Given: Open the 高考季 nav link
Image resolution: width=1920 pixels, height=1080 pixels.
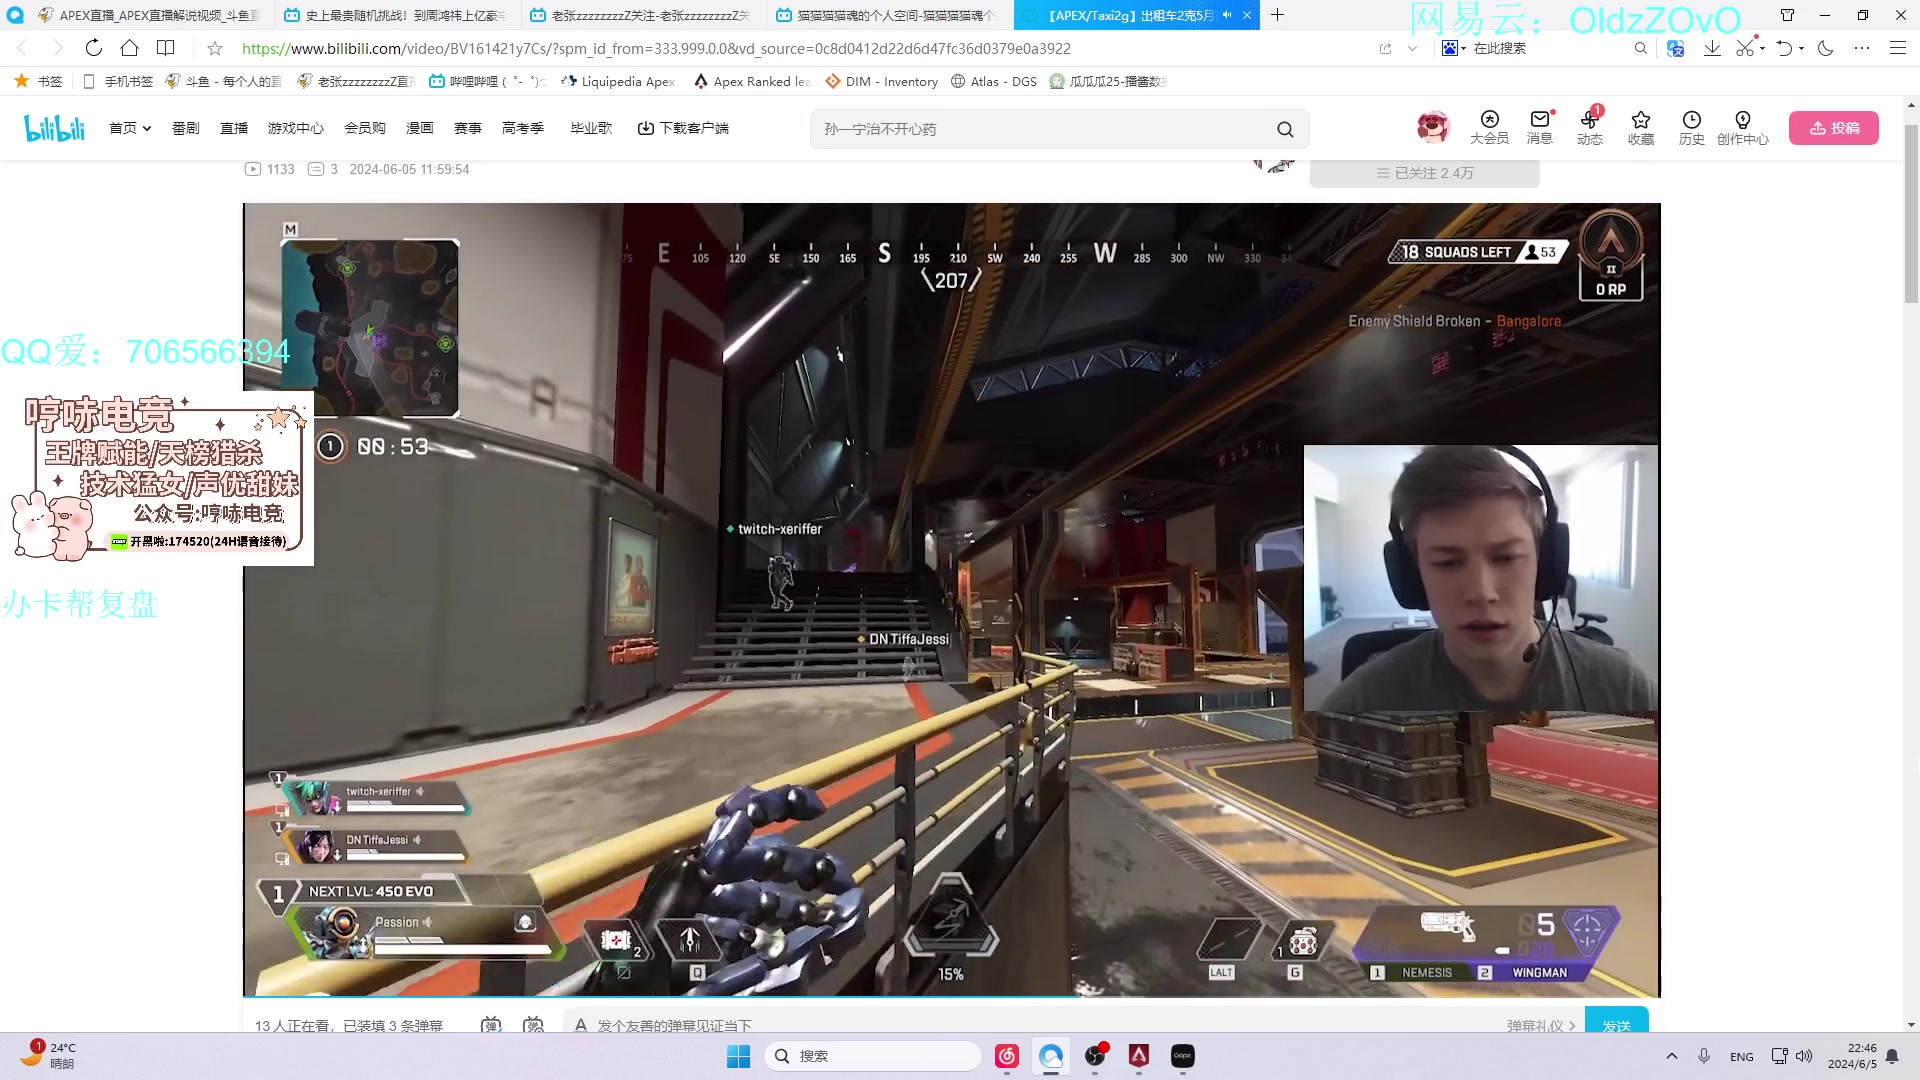Looking at the screenshot, I should pyautogui.click(x=522, y=128).
